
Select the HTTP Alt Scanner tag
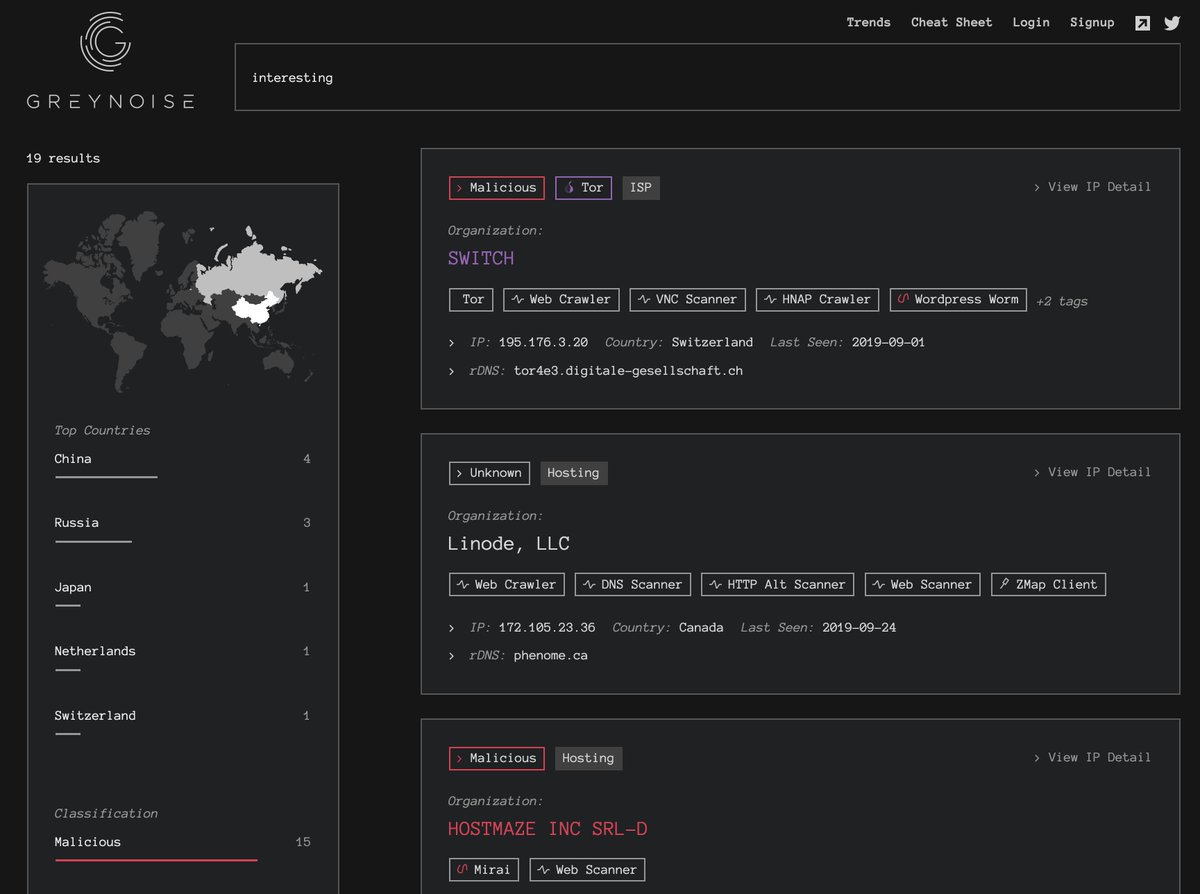coord(778,584)
